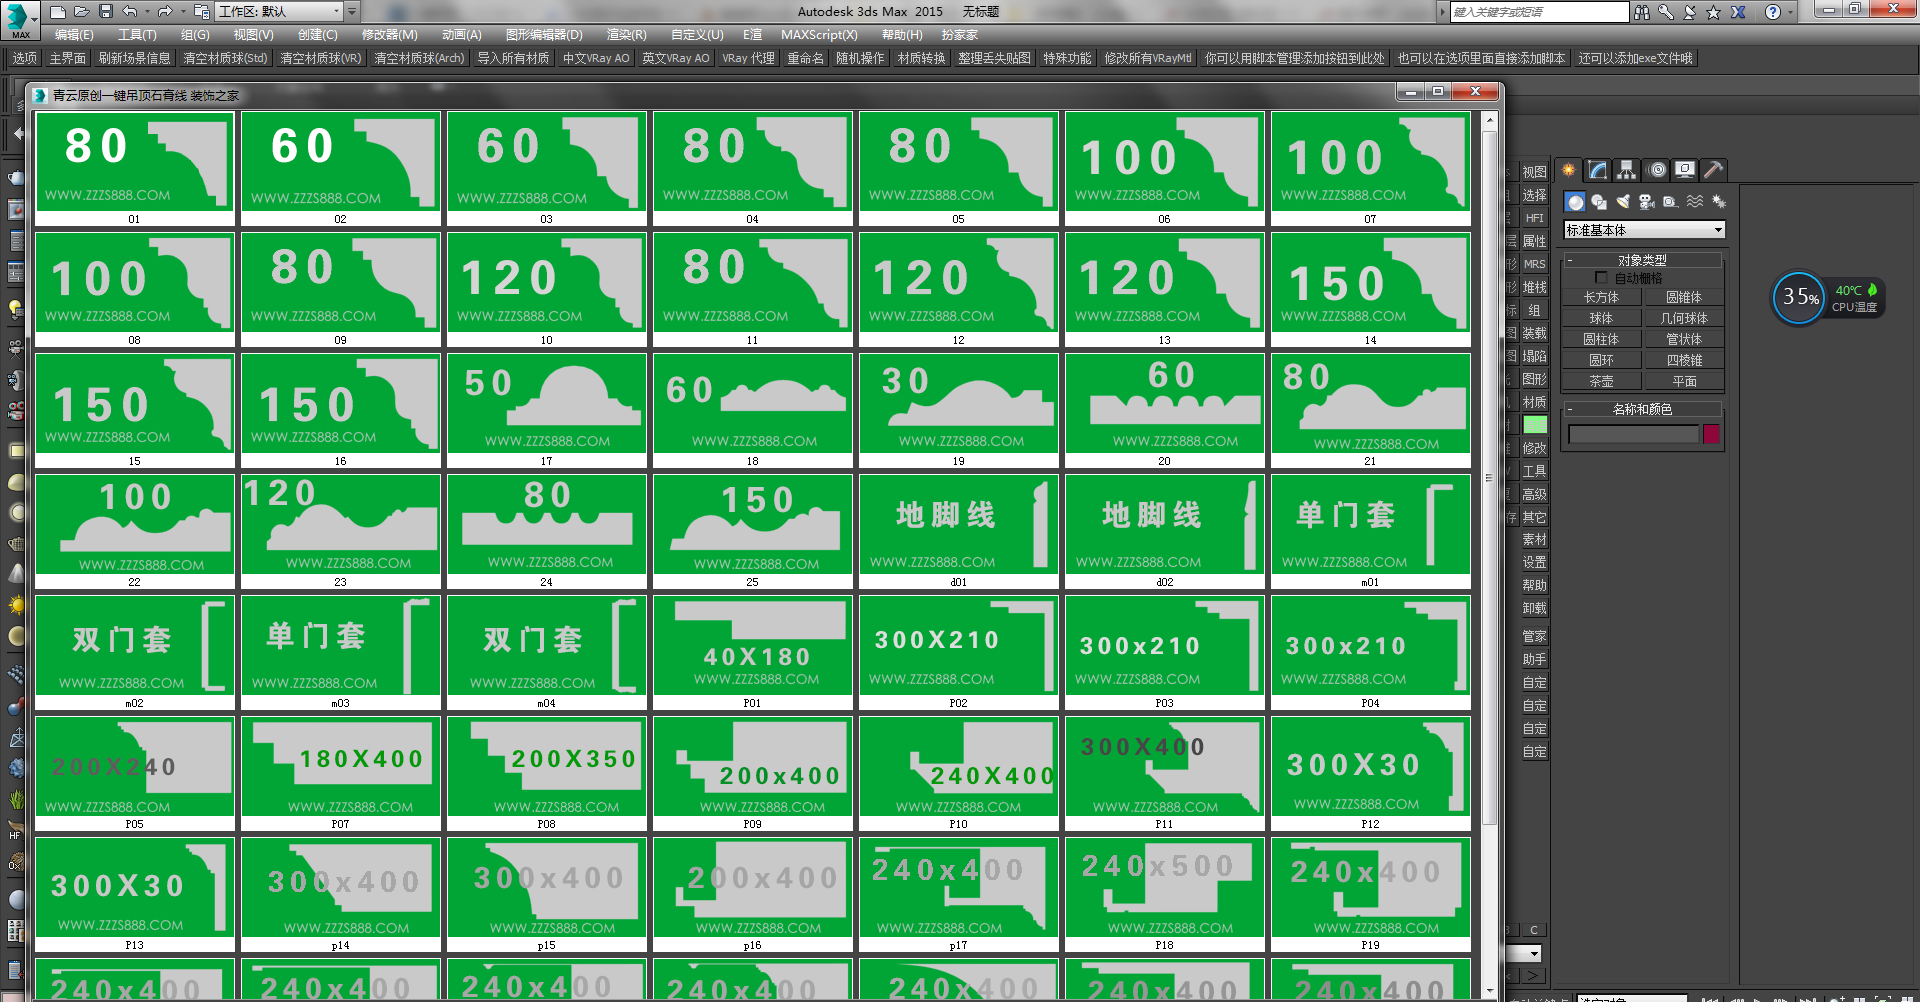The width and height of the screenshot is (1920, 1002).
Task: Click the keyword search input field
Action: pyautogui.click(x=1540, y=12)
